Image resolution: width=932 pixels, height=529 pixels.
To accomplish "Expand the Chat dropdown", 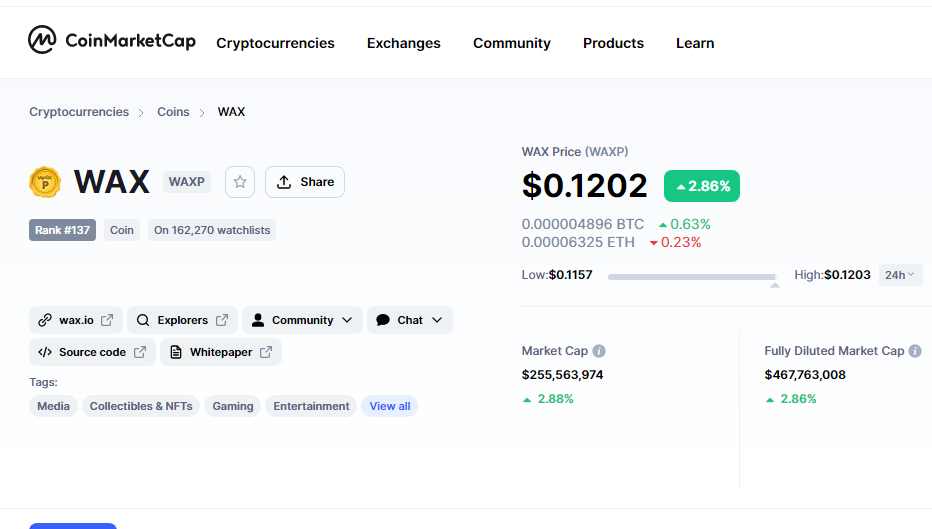I will pos(410,320).
